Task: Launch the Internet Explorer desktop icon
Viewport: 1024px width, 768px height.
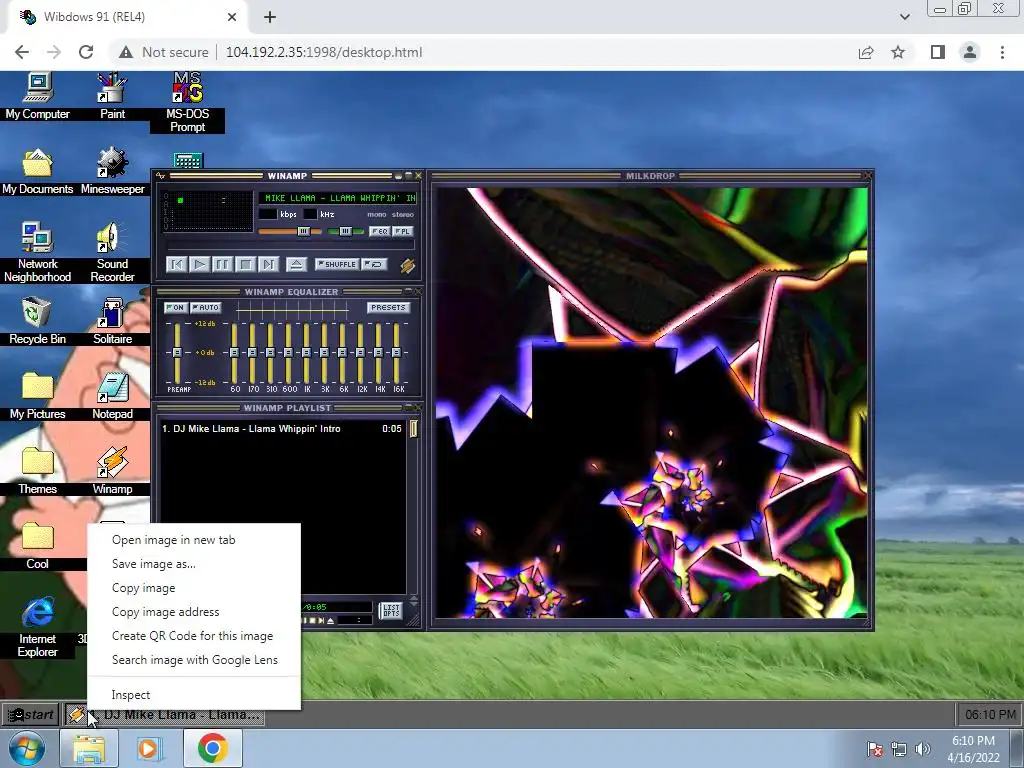Action: [x=37, y=627]
